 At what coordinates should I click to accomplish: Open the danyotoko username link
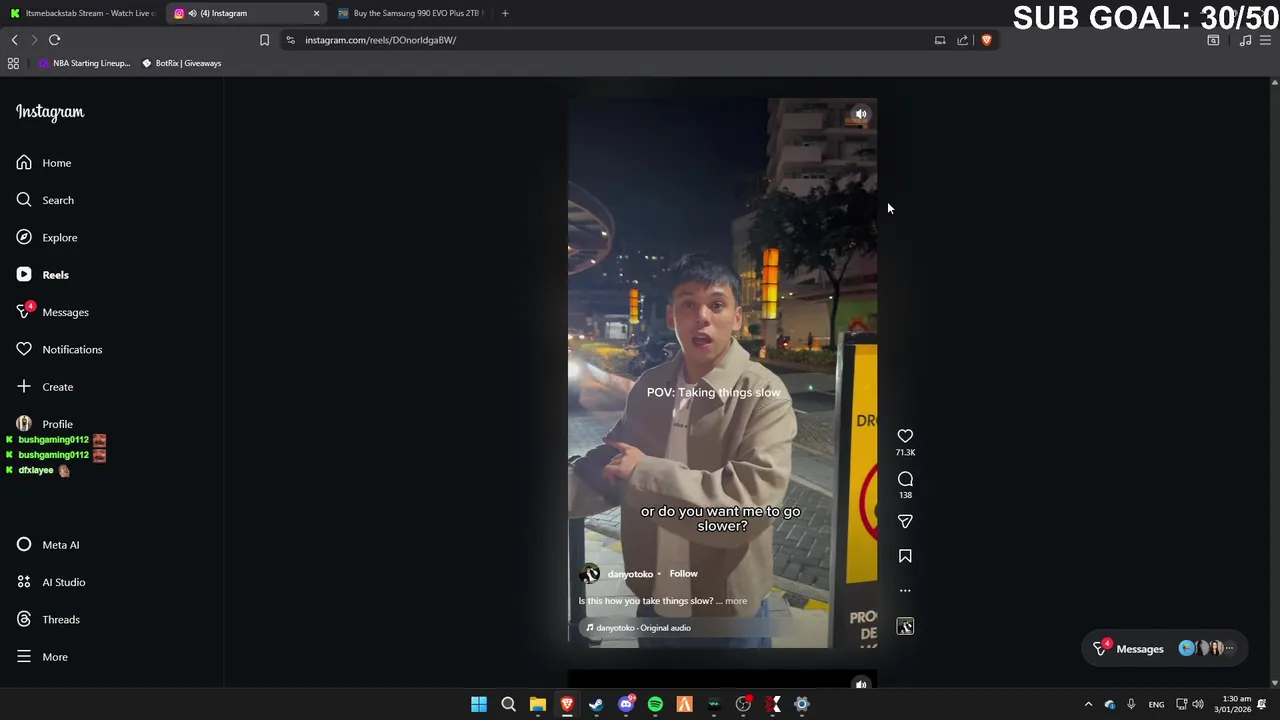tap(630, 574)
